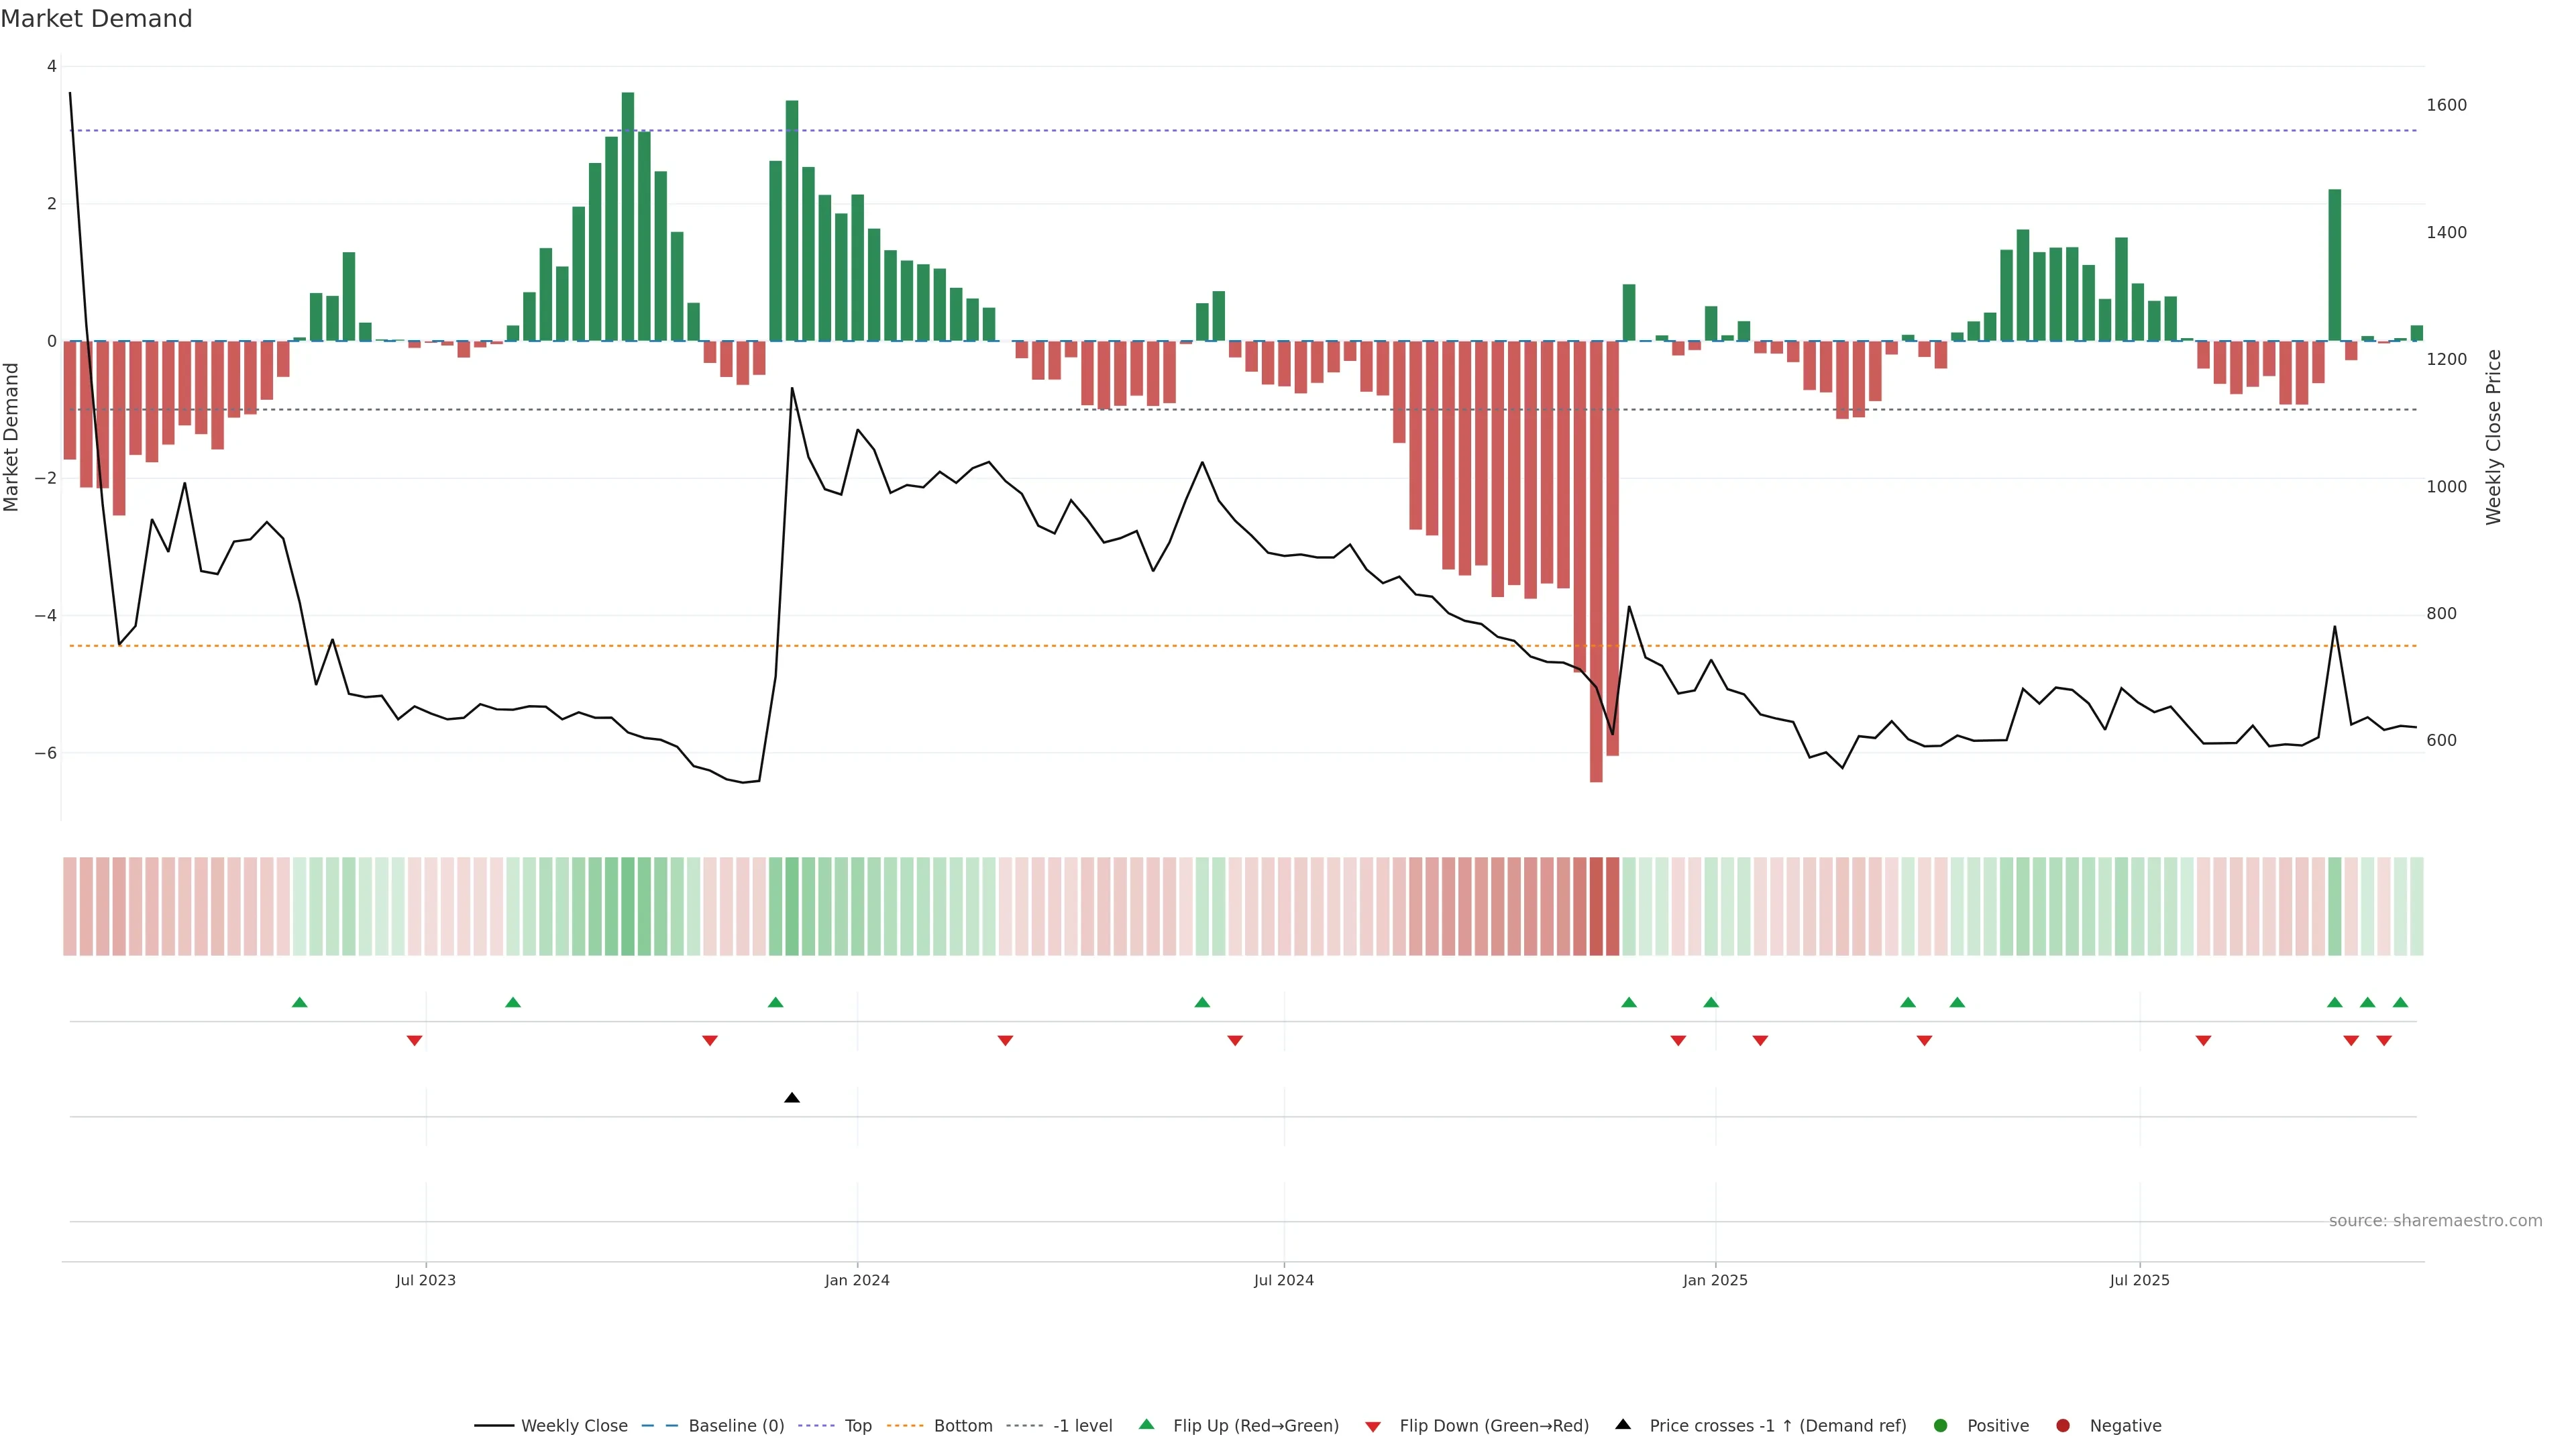Hide the Top dotted line via legend
This screenshot has width=2576, height=1449.
coord(857,1425)
